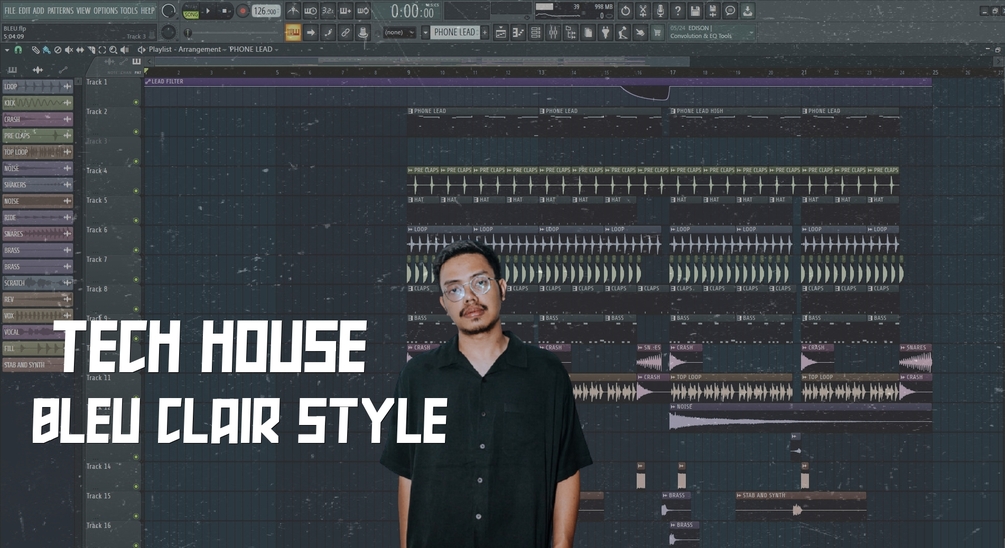The height and width of the screenshot is (548, 1005).
Task: Open the Channel rack via toolbar icon
Action: [536, 32]
